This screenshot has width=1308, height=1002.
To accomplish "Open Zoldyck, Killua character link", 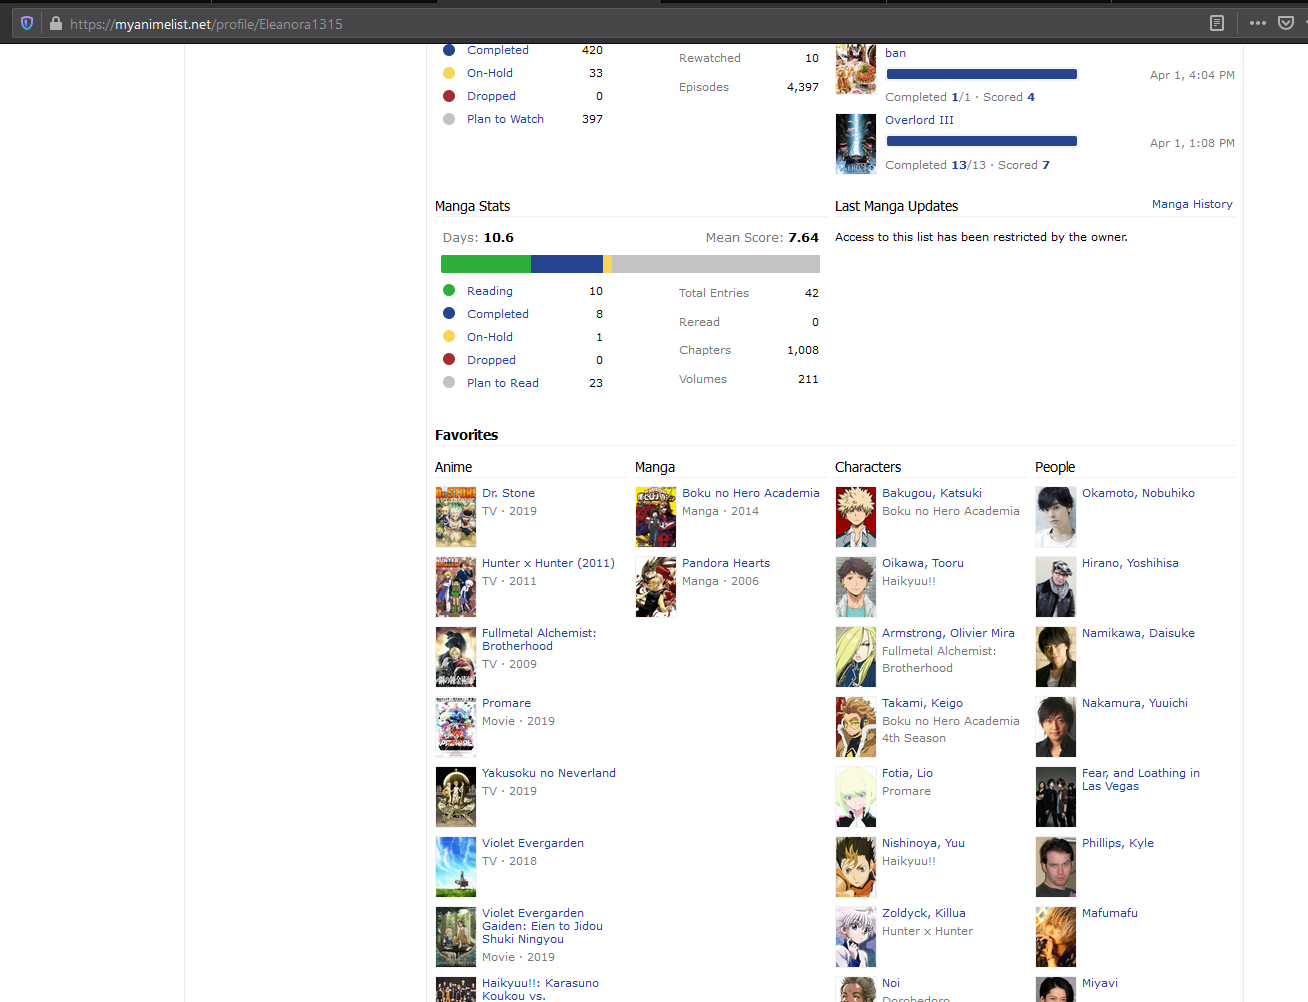I will (x=924, y=913).
